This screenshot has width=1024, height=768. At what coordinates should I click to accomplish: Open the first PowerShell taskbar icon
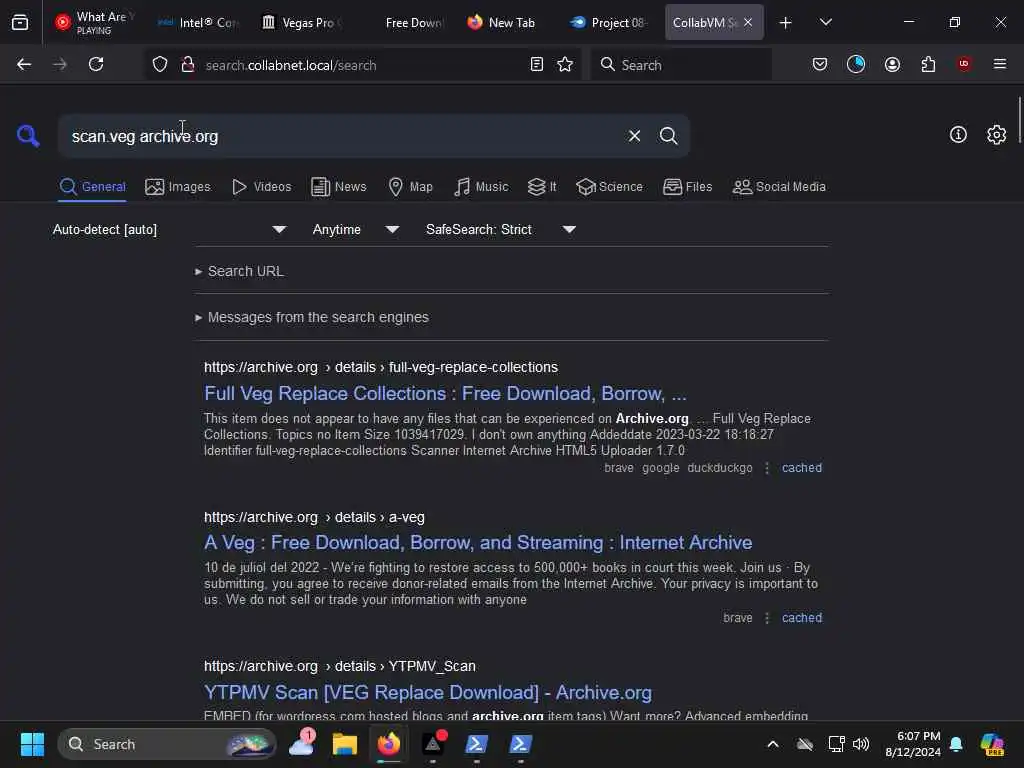[x=476, y=744]
